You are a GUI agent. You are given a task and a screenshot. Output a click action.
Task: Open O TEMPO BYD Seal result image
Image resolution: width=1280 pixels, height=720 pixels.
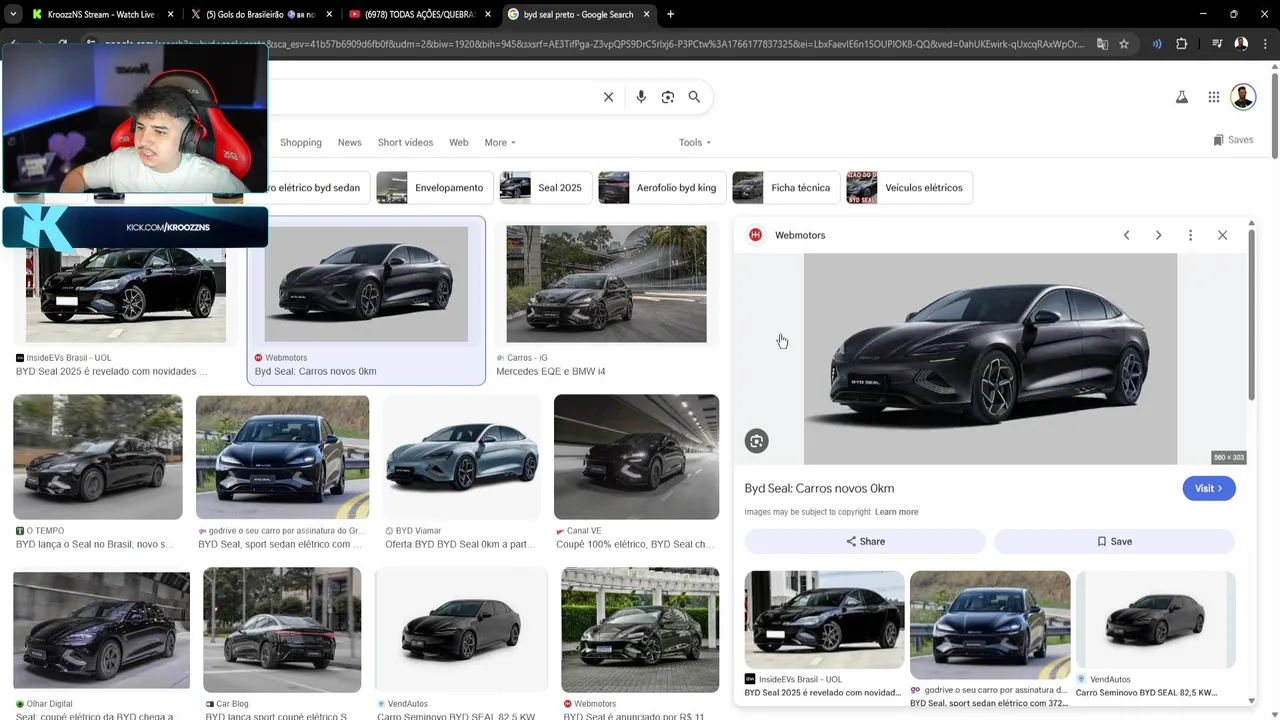98,457
